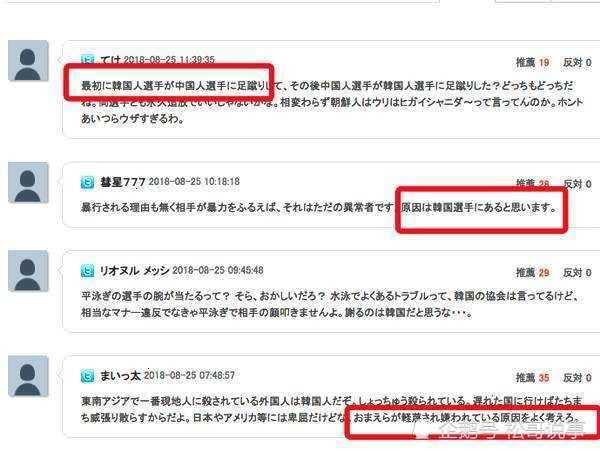Vote 反対 on てけ's comment
This screenshot has height=451, width=600.
(x=577, y=62)
